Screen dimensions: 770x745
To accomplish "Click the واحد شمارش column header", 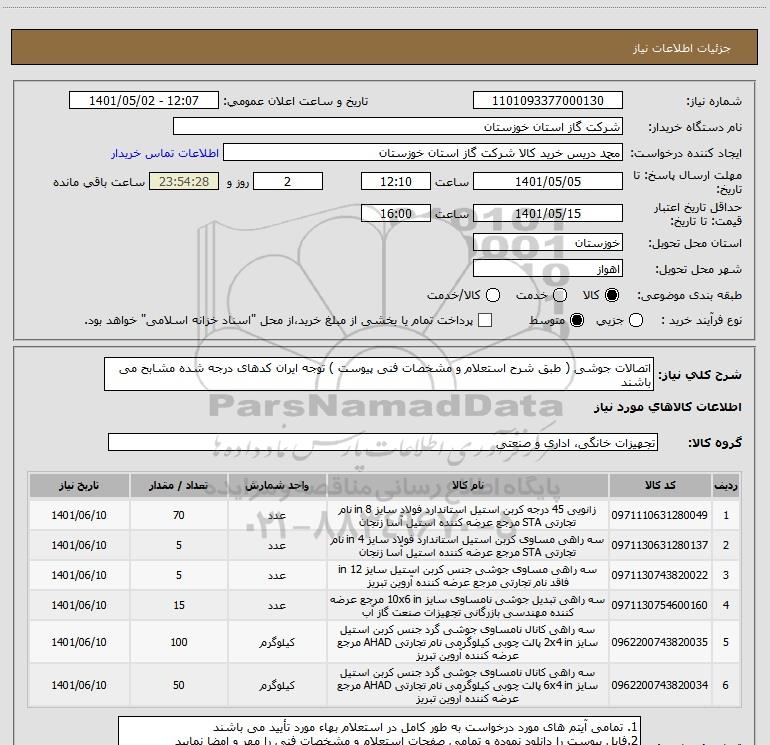I will pyautogui.click(x=277, y=486).
